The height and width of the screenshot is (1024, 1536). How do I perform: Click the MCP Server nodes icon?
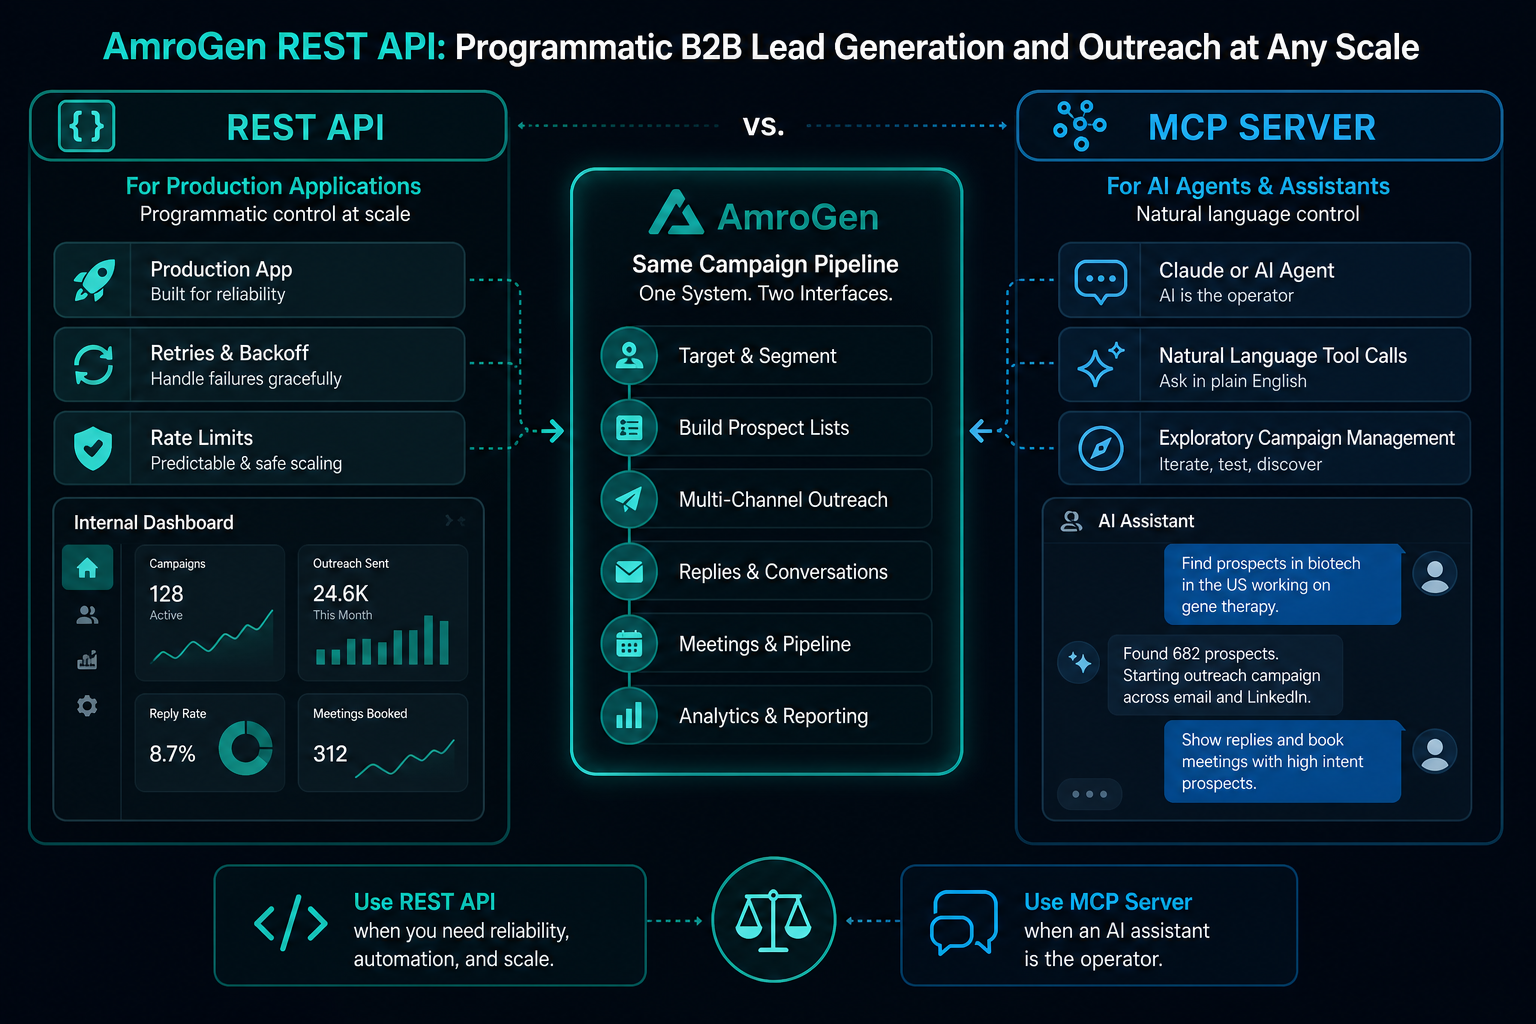coord(1079,126)
